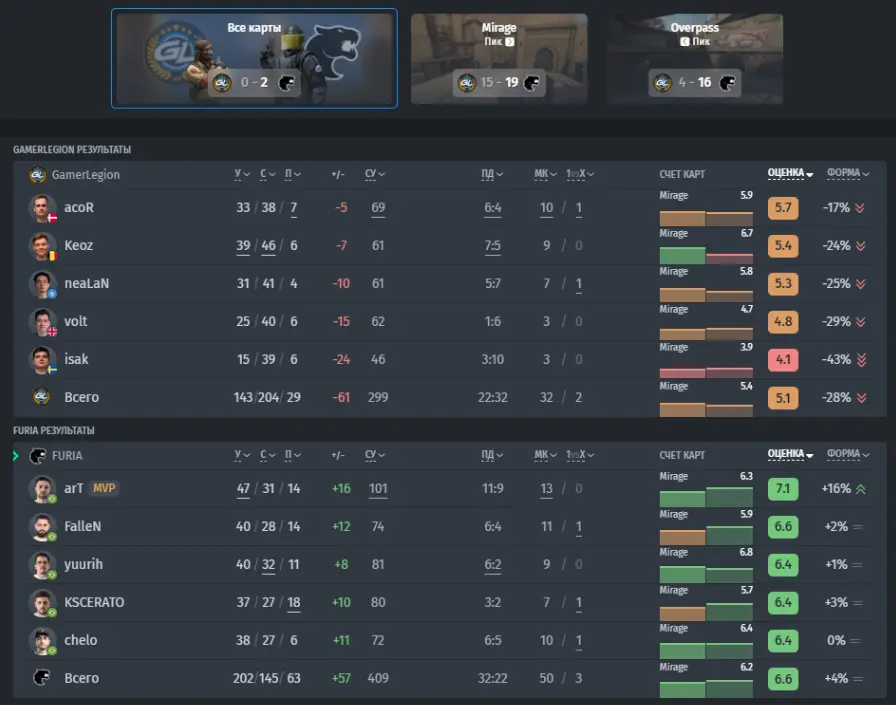Click the +/- column header in GamerLegion table

coord(338,174)
